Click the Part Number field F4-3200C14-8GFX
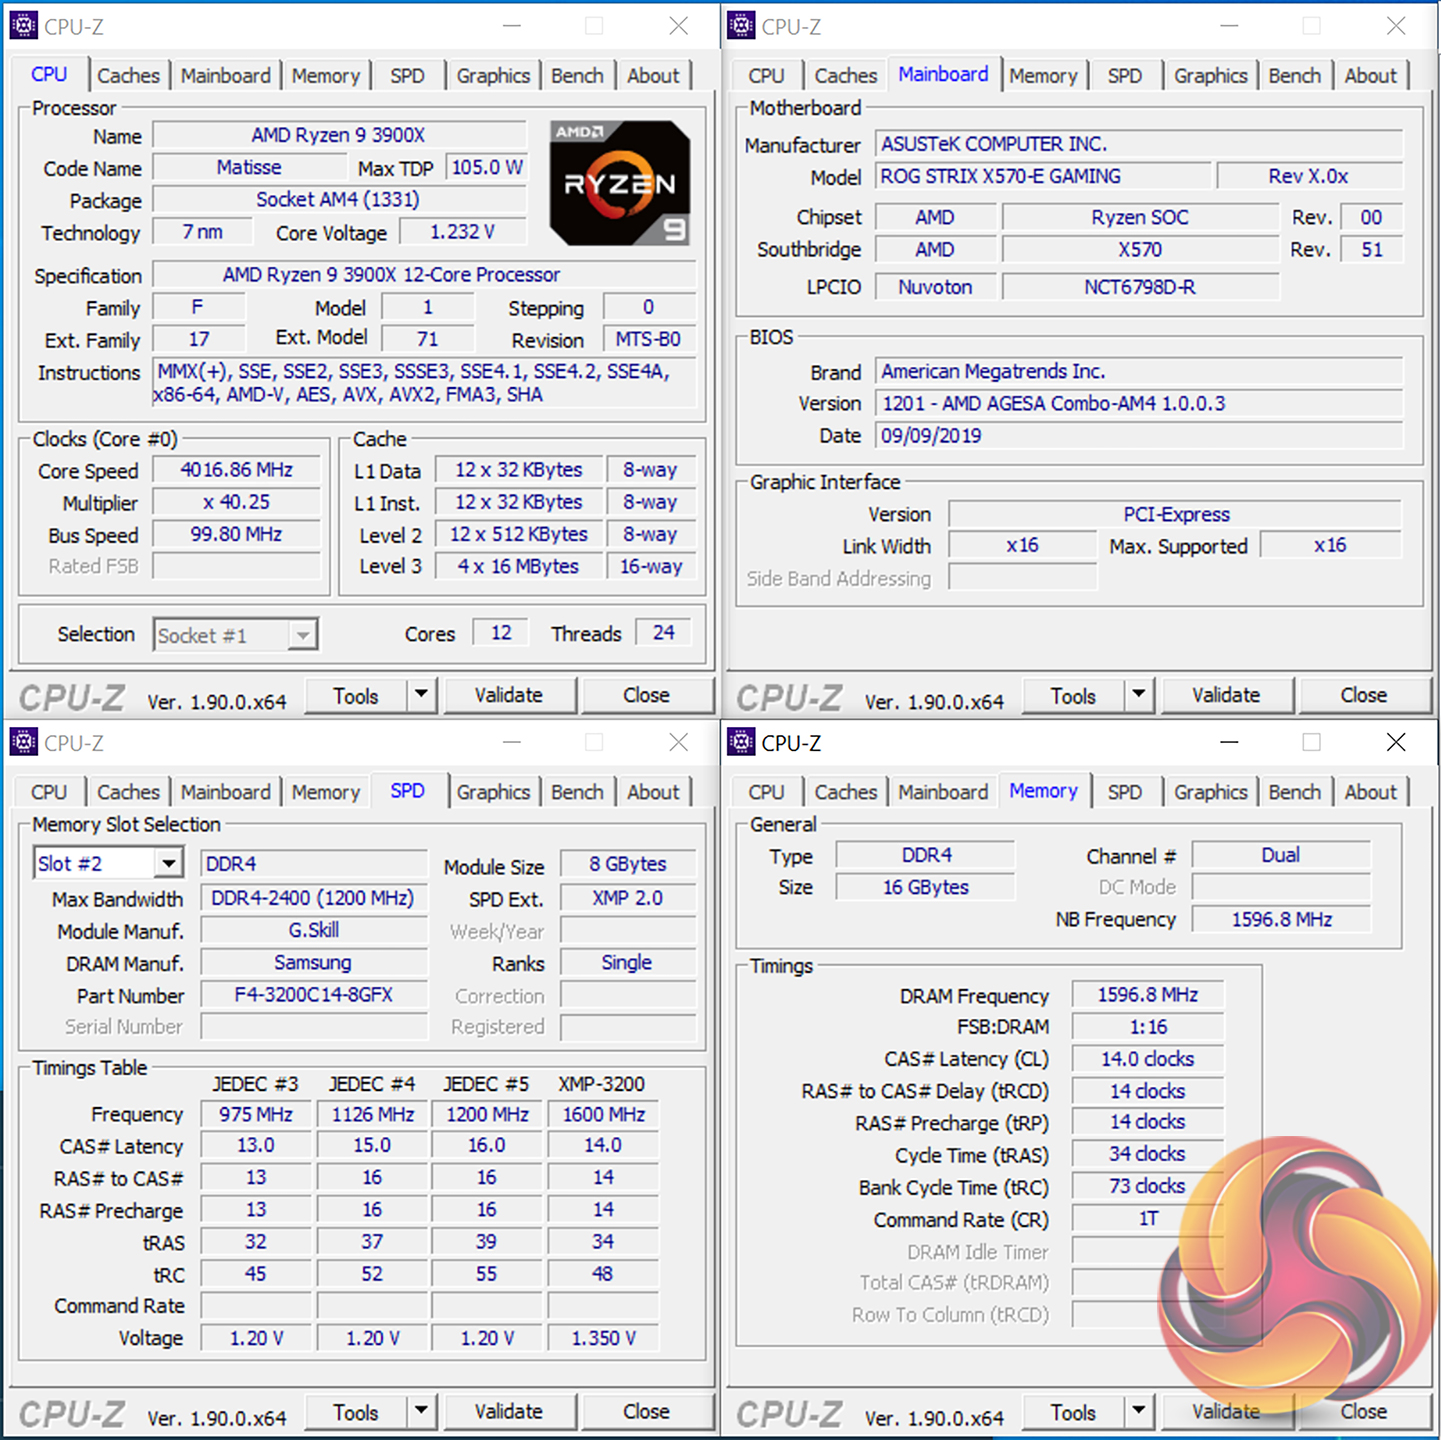Image resolution: width=1441 pixels, height=1440 pixels. click(314, 995)
